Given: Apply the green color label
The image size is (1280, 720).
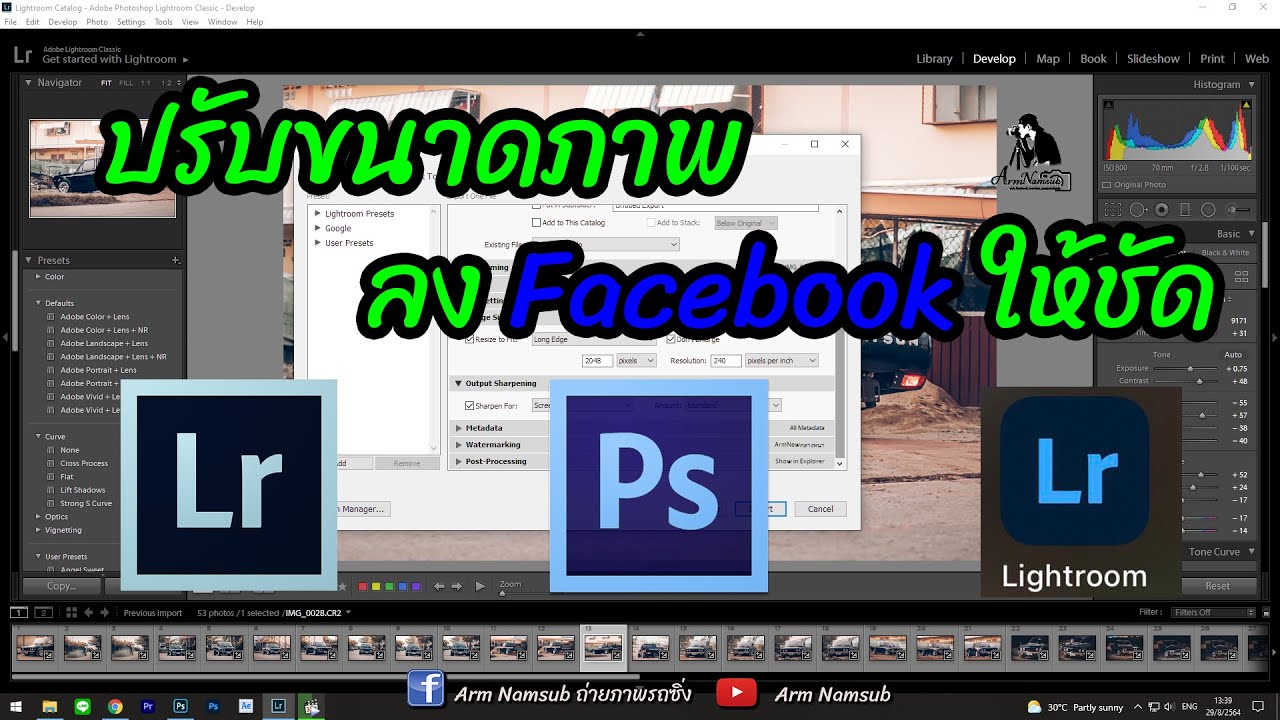Looking at the screenshot, I should (389, 586).
